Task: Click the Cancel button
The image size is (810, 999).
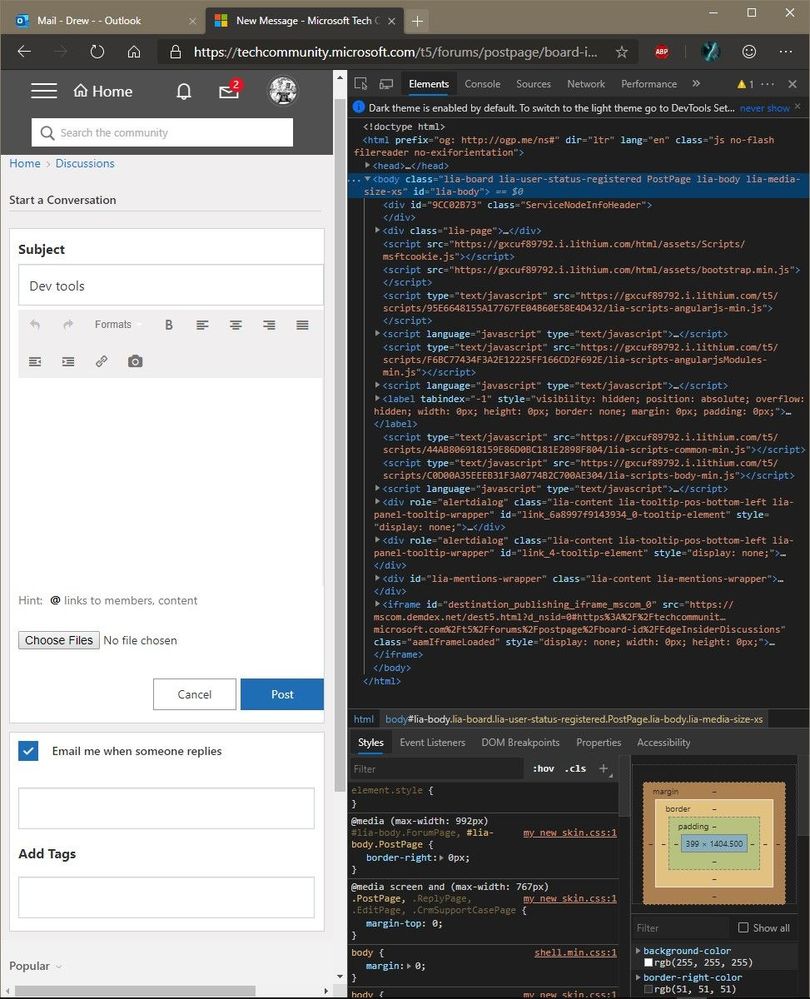Action: point(194,694)
